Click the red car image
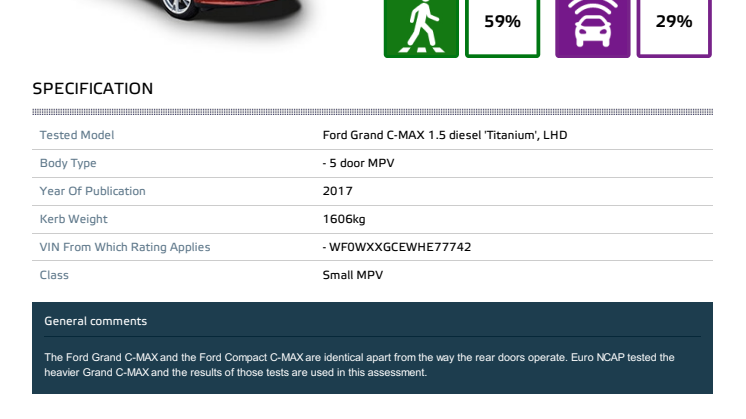Image resolution: width=746 pixels, height=419 pixels. pos(190,14)
